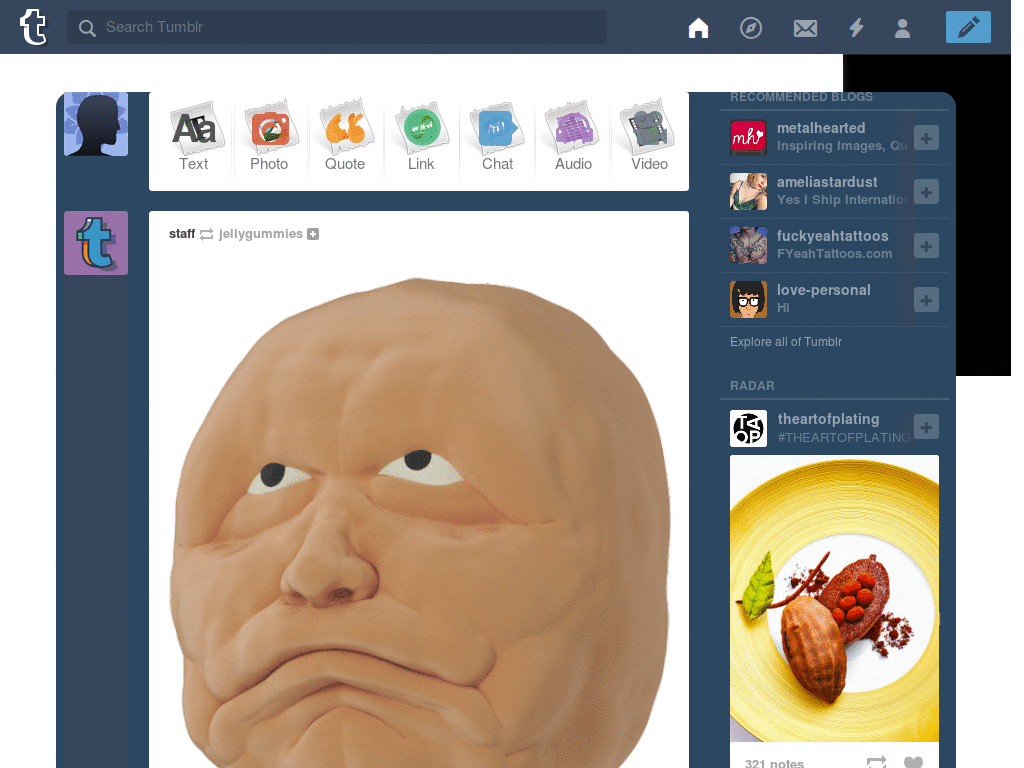Open the plated dessert radar photo
The width and height of the screenshot is (1024, 768).
tap(834, 598)
